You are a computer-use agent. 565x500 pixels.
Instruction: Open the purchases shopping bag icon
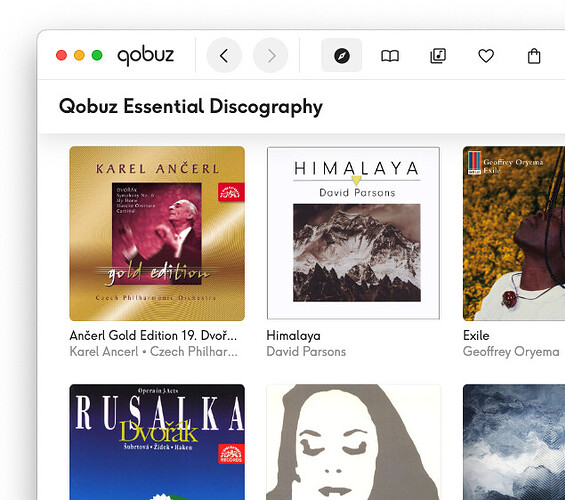534,56
